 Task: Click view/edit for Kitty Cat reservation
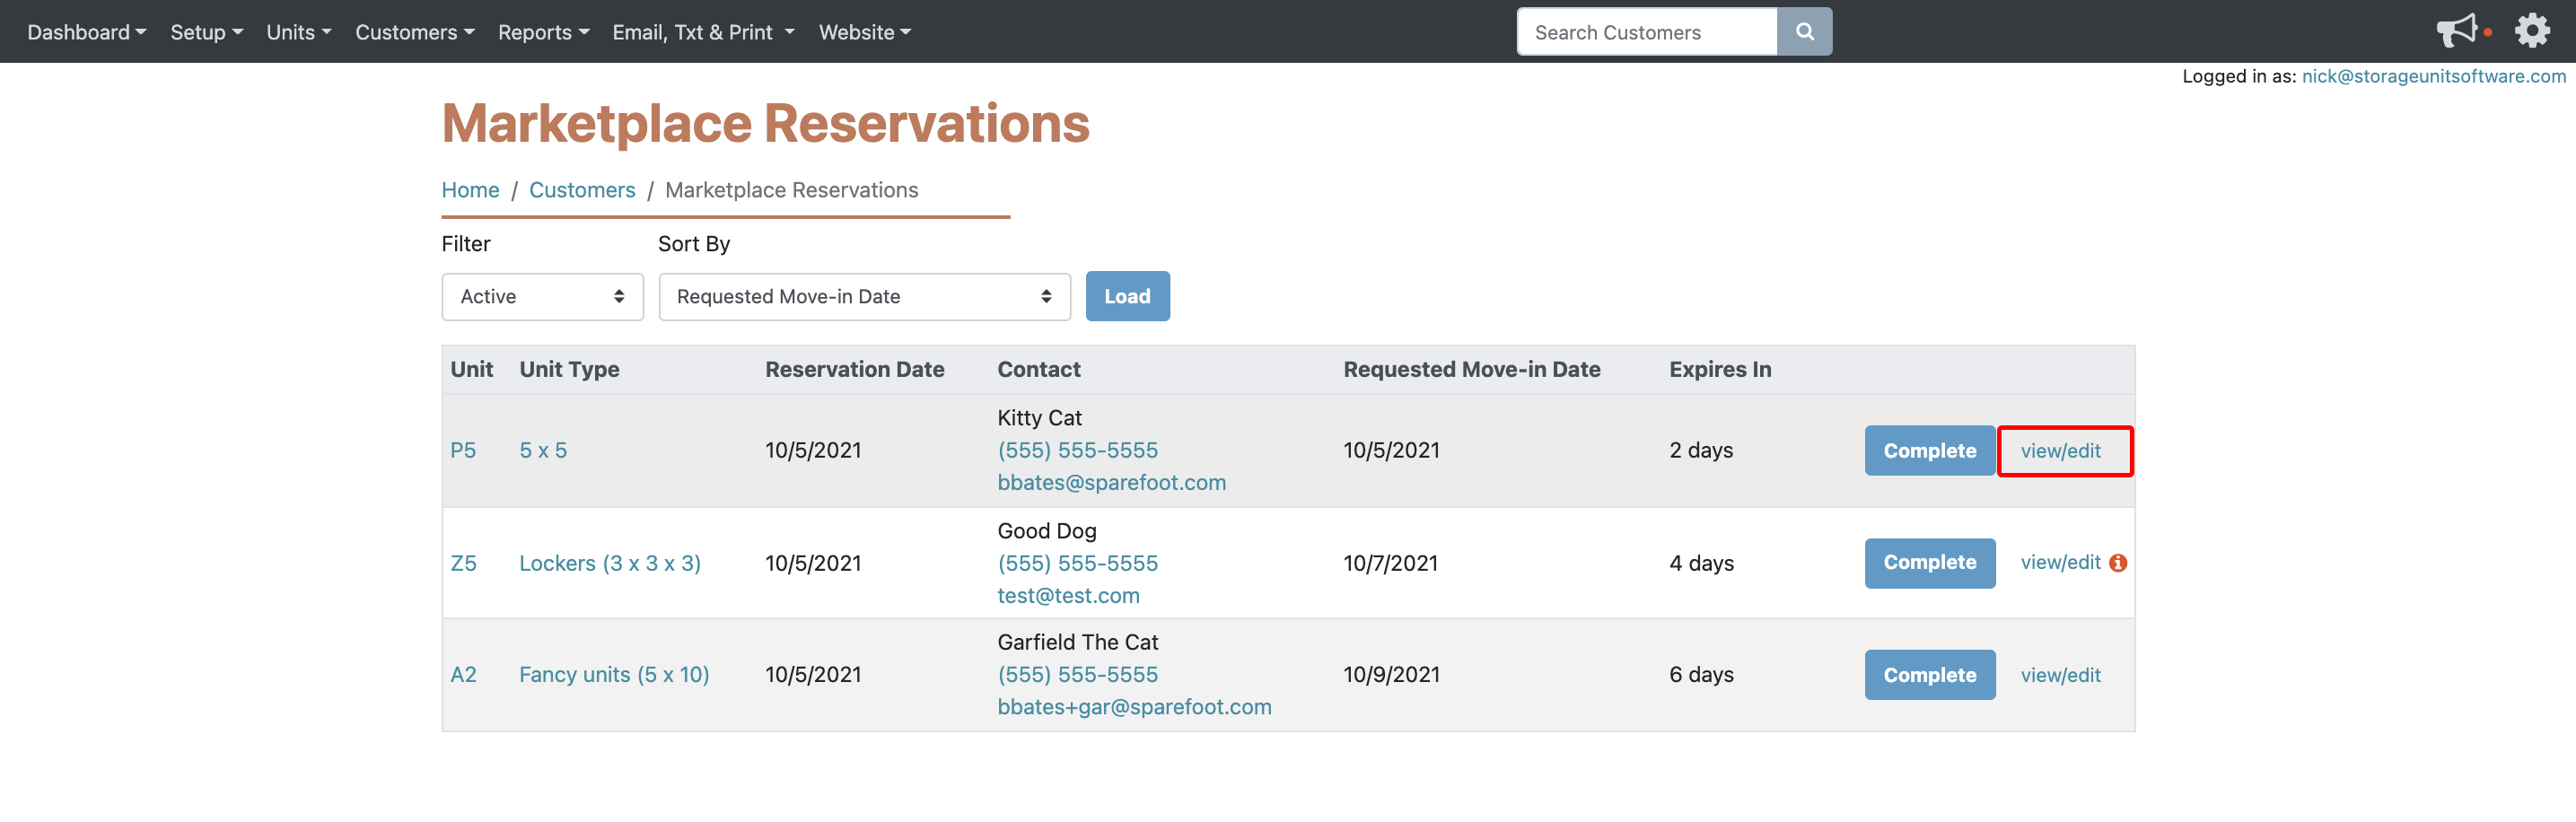[2060, 451]
